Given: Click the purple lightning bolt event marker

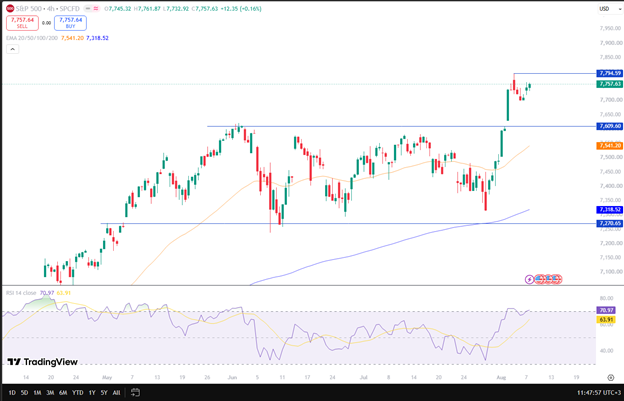Looking at the screenshot, I should click(x=529, y=279).
